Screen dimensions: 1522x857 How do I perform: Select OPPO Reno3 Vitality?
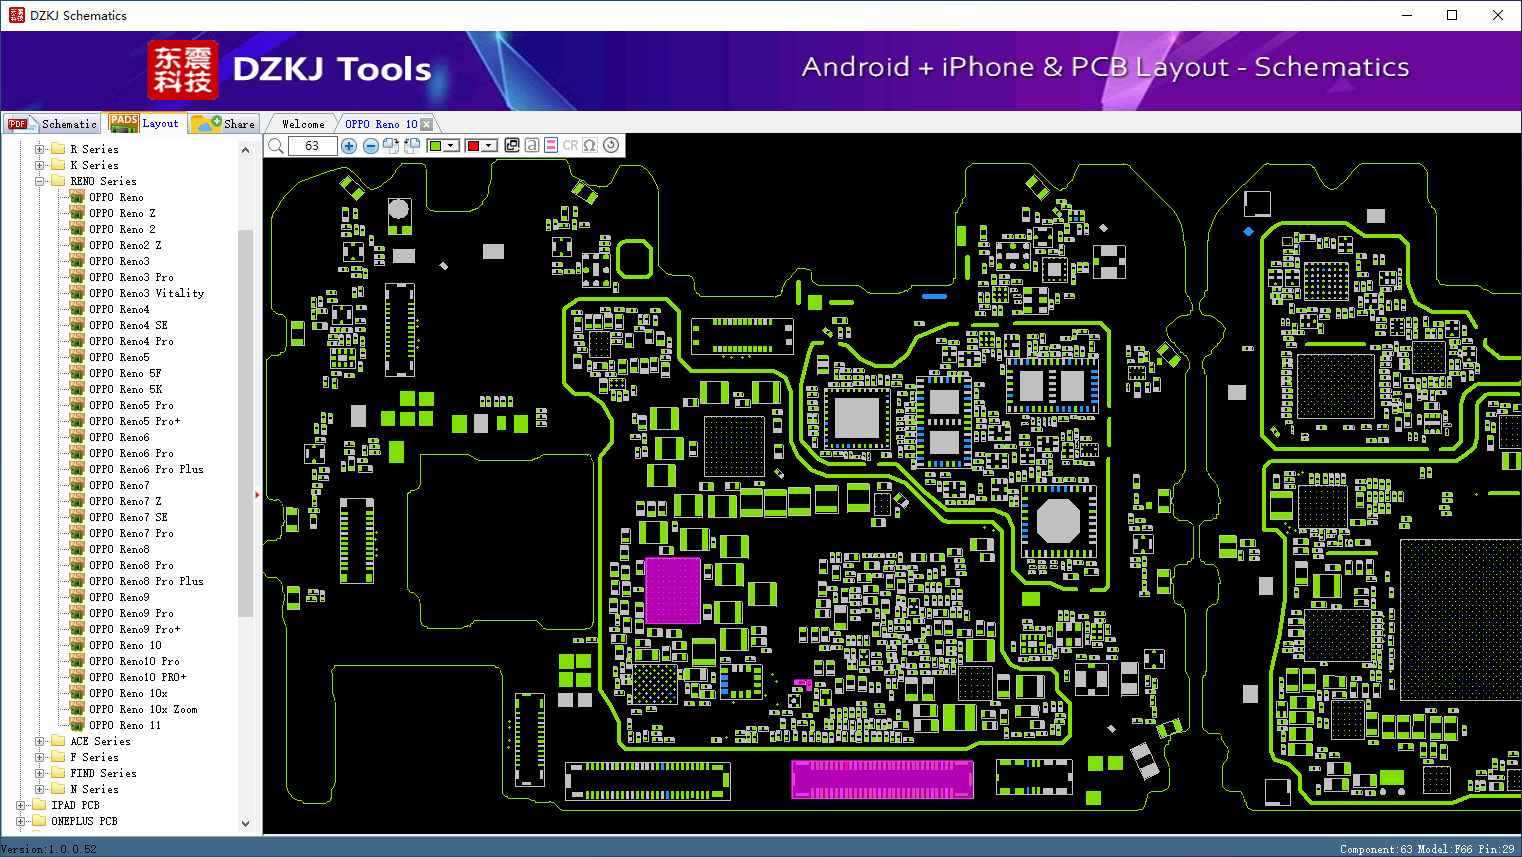[146, 293]
